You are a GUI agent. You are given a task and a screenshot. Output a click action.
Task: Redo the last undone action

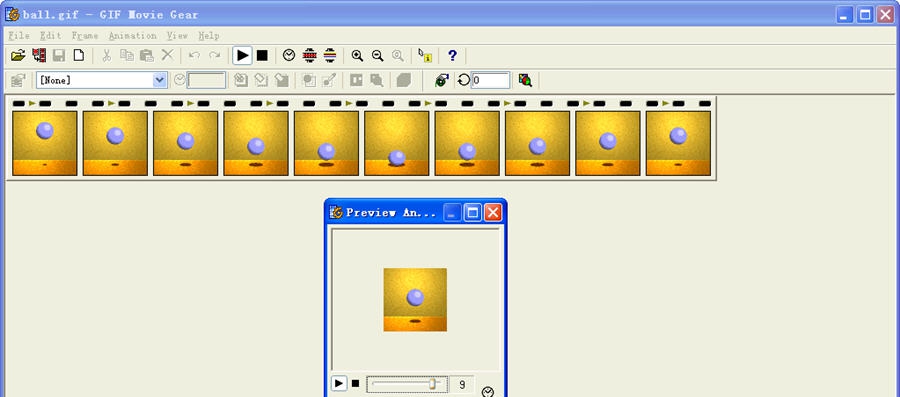[215, 56]
